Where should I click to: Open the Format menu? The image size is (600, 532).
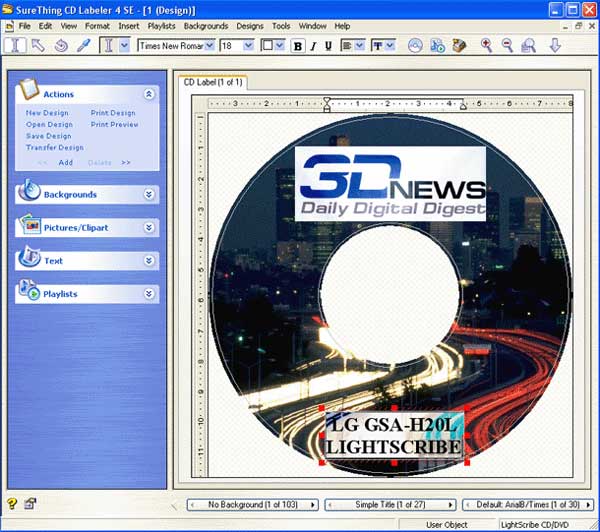[97, 26]
